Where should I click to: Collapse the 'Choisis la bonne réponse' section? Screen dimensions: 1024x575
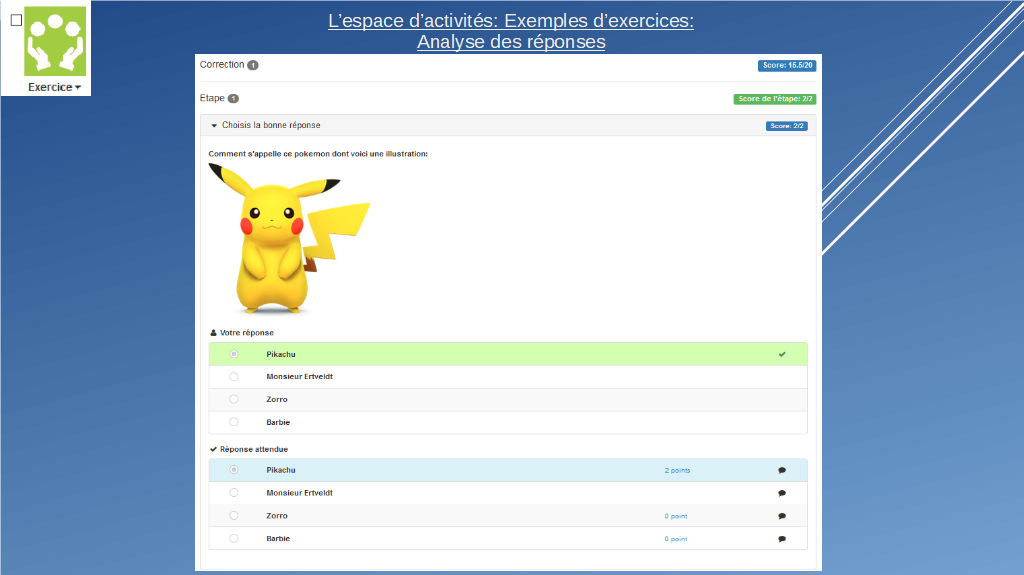(x=214, y=125)
